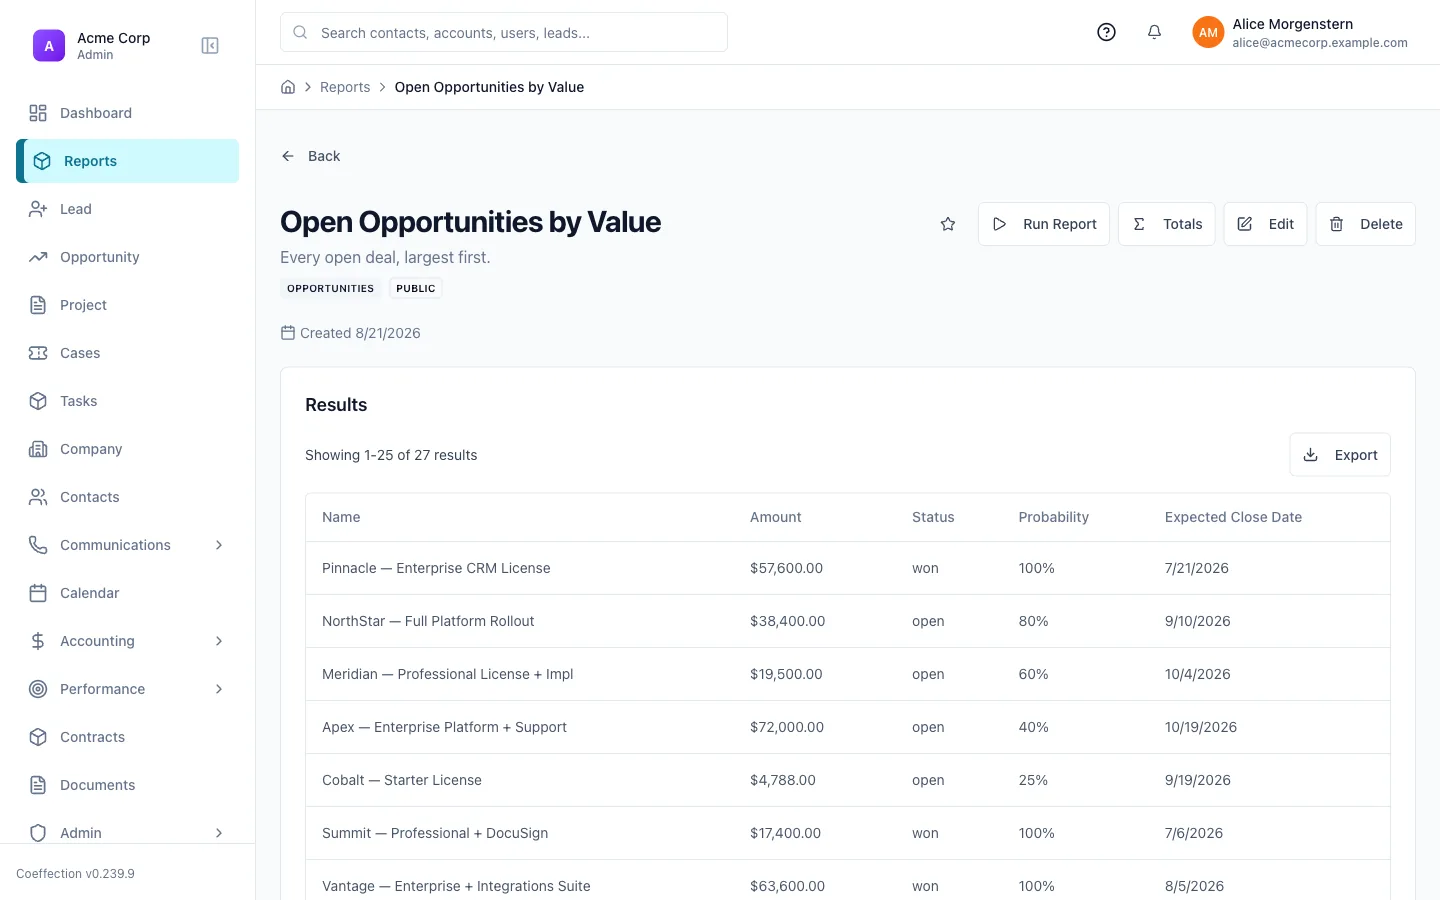1440x900 pixels.
Task: Click the Communications phone icon
Action: click(x=38, y=545)
